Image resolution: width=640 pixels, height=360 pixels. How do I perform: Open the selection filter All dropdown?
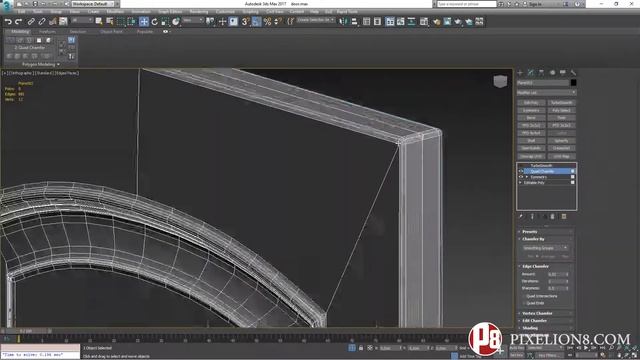pyautogui.click(x=83, y=20)
